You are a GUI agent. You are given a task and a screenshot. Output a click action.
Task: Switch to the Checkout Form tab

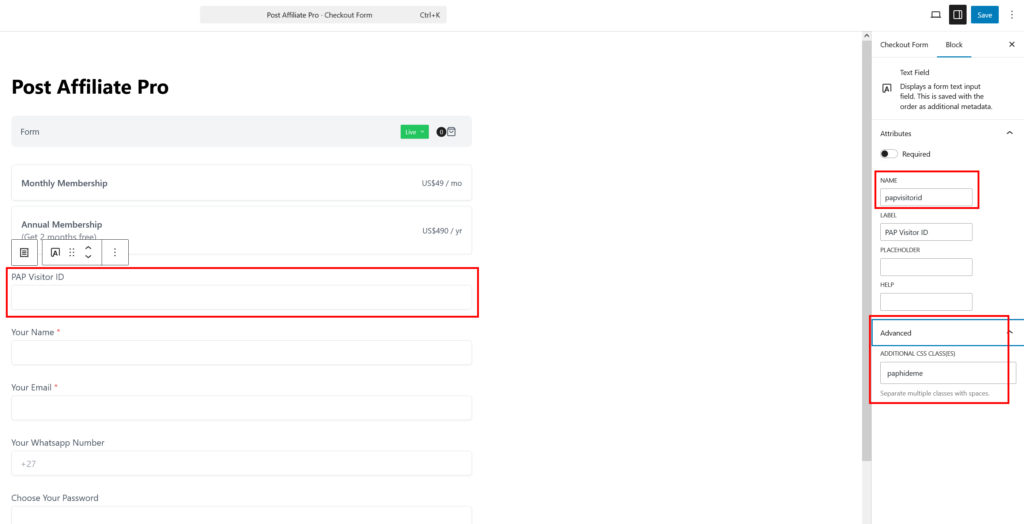904,45
